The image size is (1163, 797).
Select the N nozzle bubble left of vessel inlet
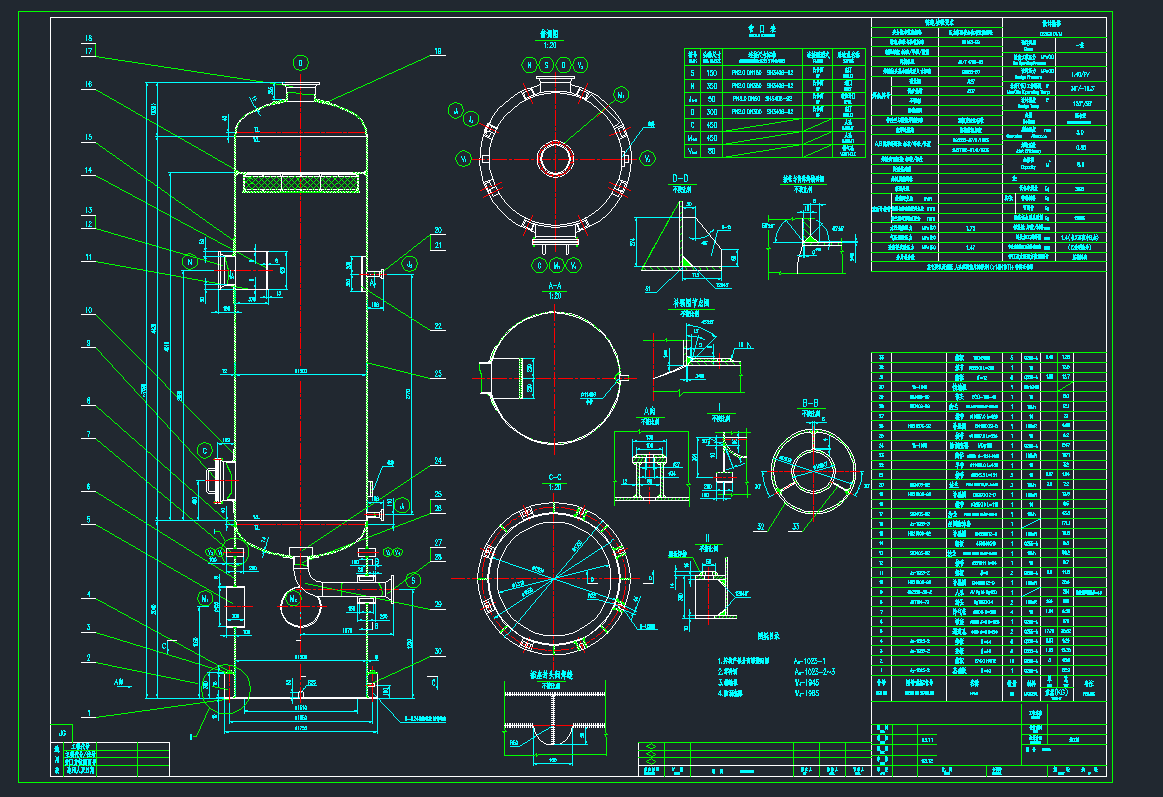[x=190, y=262]
